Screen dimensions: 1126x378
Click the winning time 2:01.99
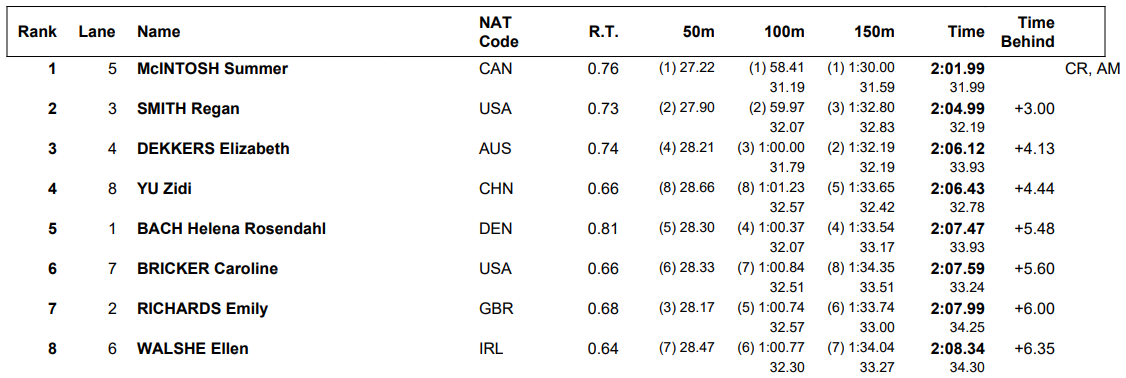tap(957, 69)
